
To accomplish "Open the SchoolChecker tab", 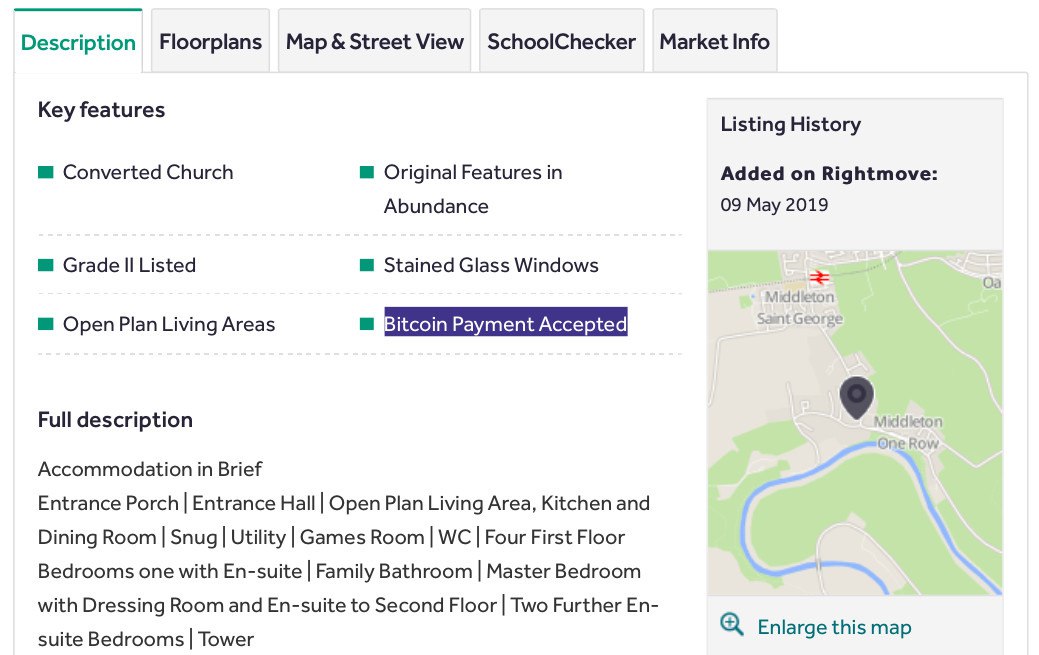I will point(561,42).
